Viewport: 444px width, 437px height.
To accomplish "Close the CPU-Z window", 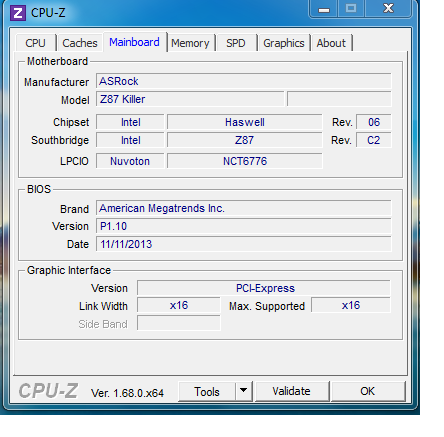I will (x=389, y=8).
